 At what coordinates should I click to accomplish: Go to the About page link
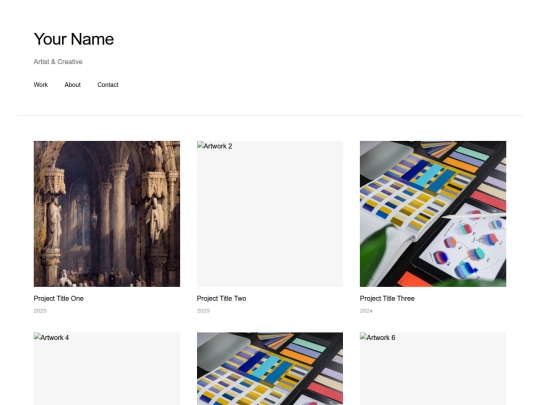pyautogui.click(x=72, y=85)
